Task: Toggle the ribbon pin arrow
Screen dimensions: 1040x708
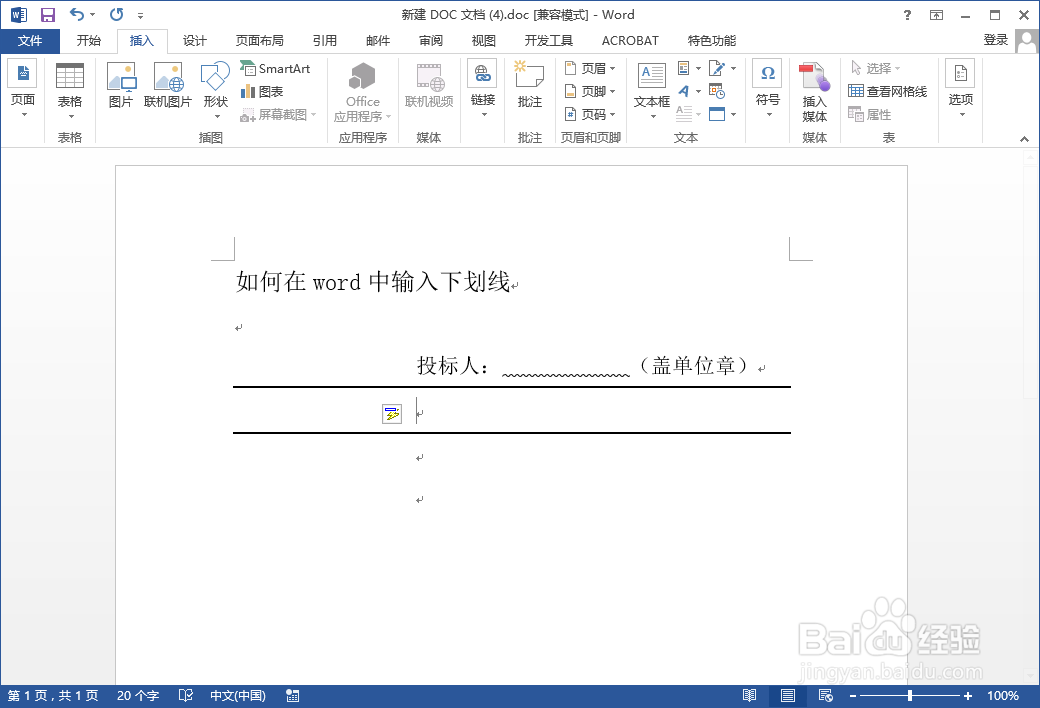Action: pos(1022,139)
